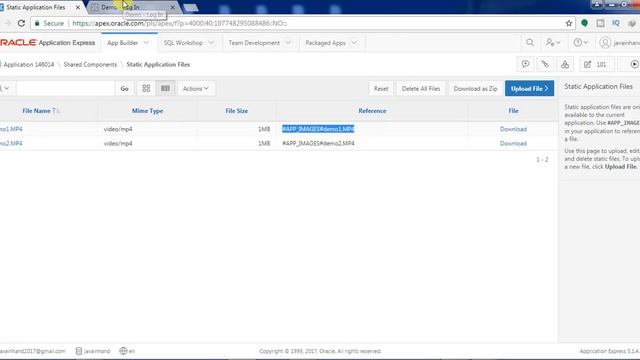Click the language globe icon in footer
Screen dimensions: 640x360
(123, 351)
